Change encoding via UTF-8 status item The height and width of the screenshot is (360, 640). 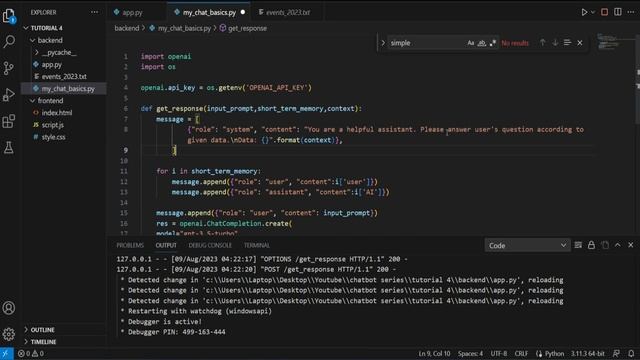click(499, 354)
